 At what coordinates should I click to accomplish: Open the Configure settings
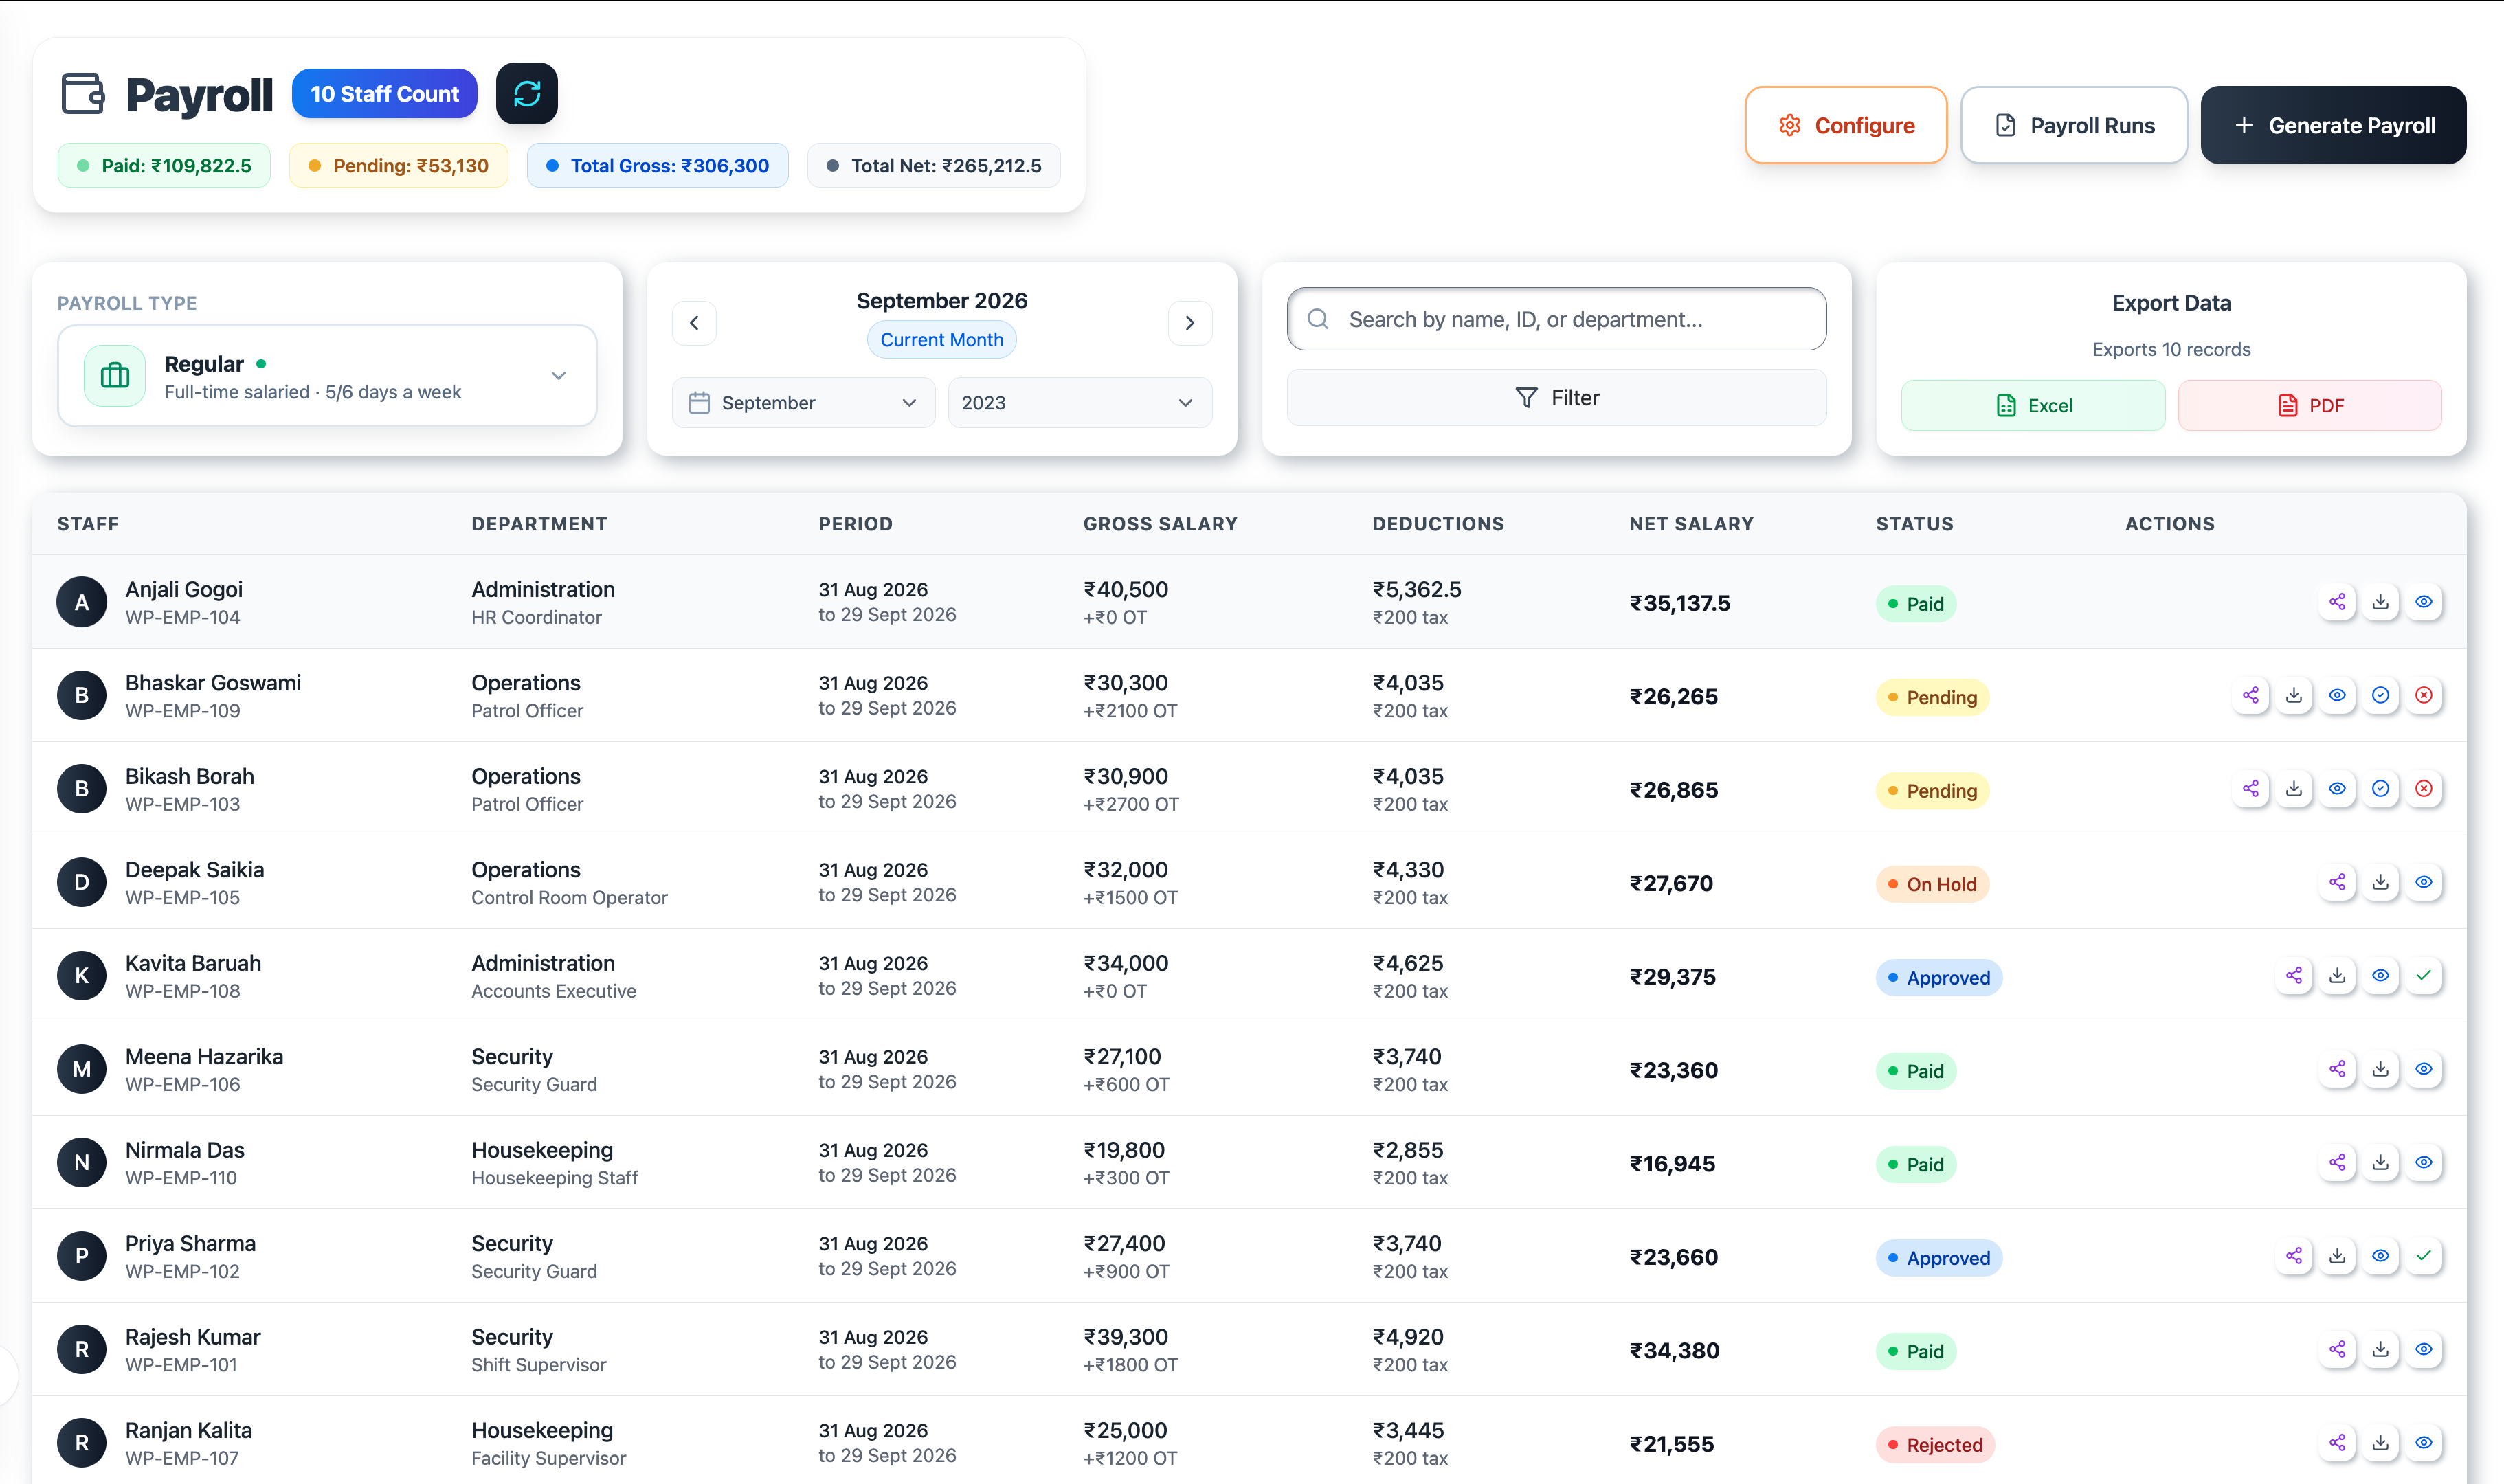tap(1846, 125)
